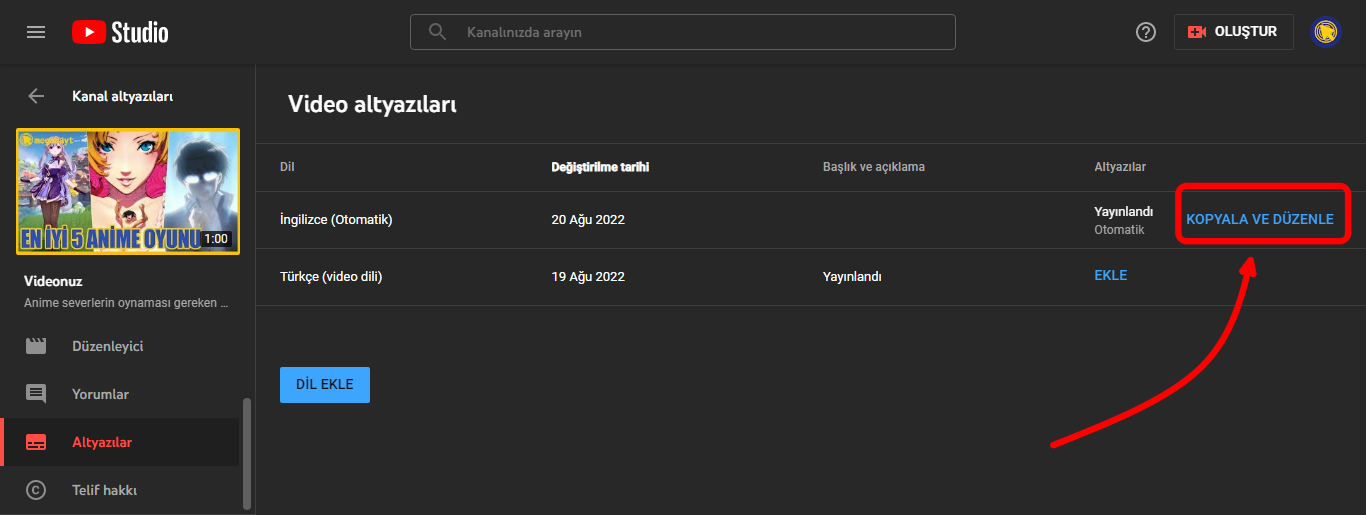Click the Altyazılar subtitles icon
The image size is (1366, 515).
[36, 442]
